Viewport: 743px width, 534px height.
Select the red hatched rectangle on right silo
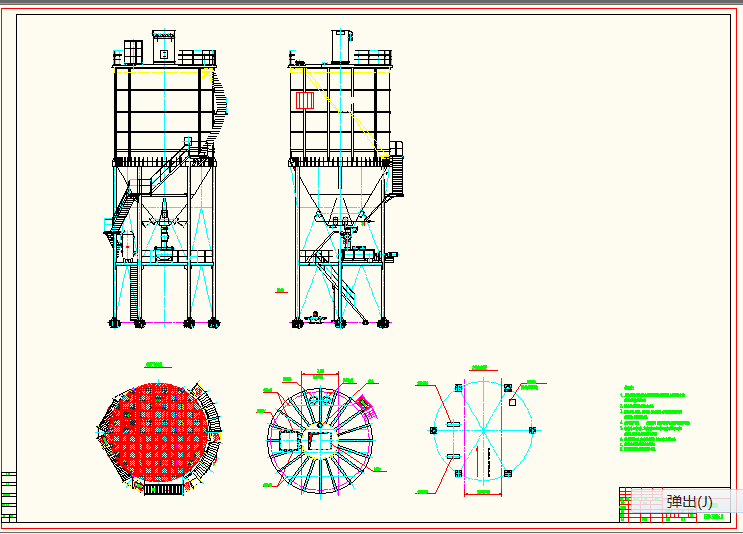[305, 100]
